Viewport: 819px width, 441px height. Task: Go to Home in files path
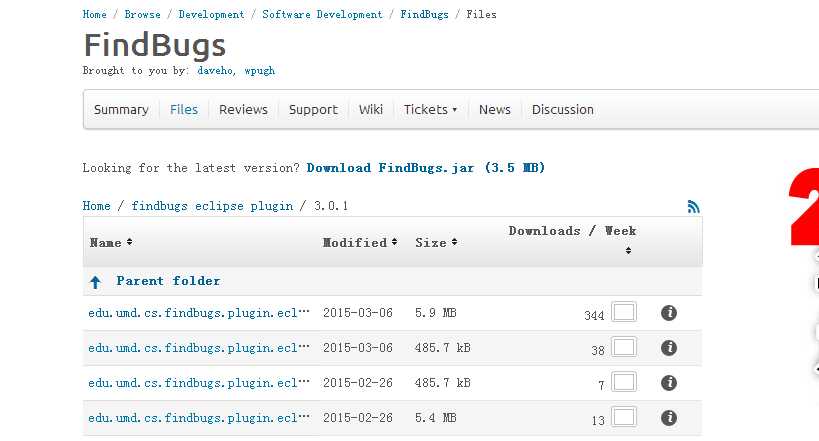[x=97, y=206]
